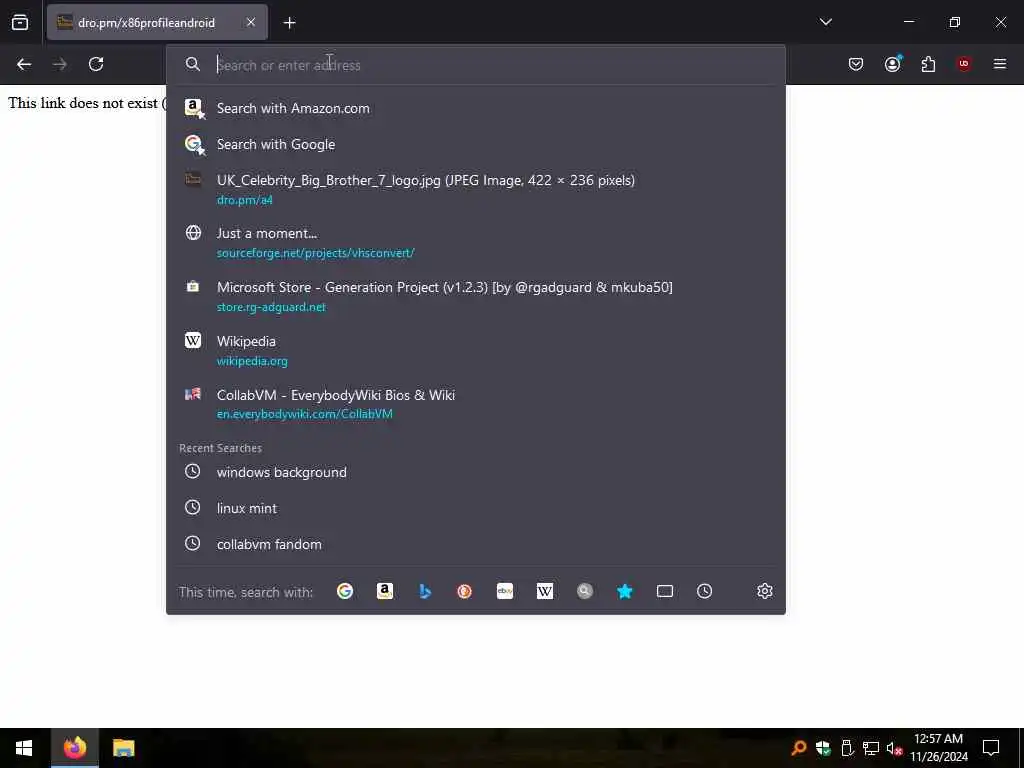Search open tabs with the tab icon
The width and height of the screenshot is (1024, 768).
[665, 591]
